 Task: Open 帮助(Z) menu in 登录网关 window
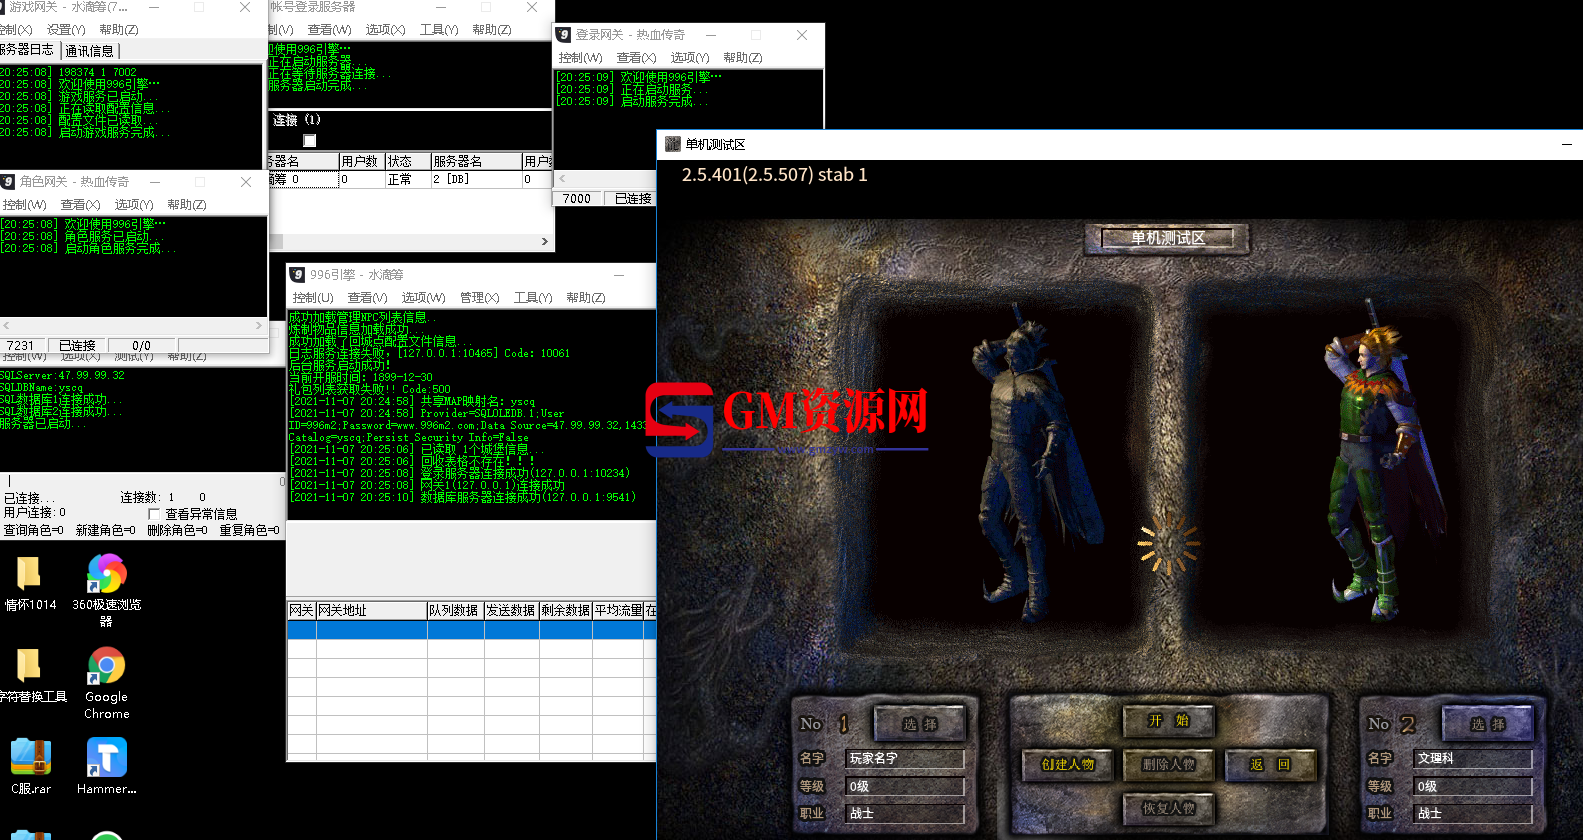click(742, 57)
